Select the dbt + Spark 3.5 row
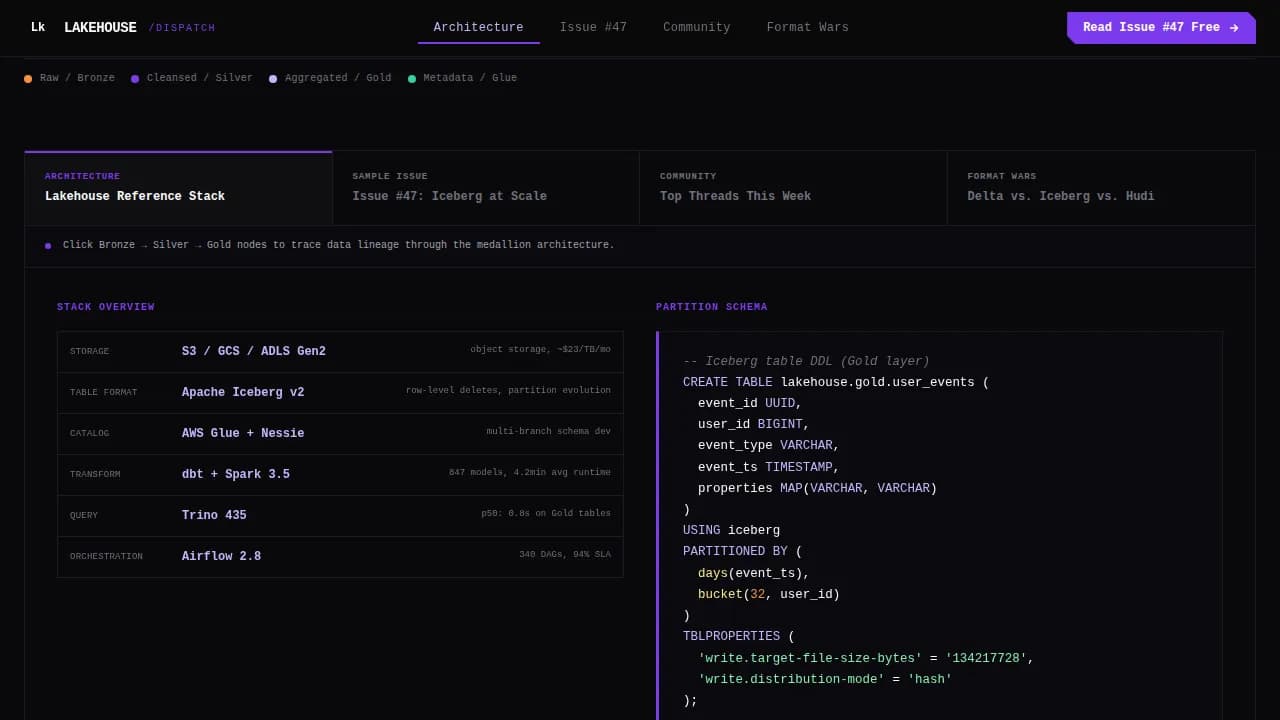The width and height of the screenshot is (1280, 720). click(x=340, y=475)
